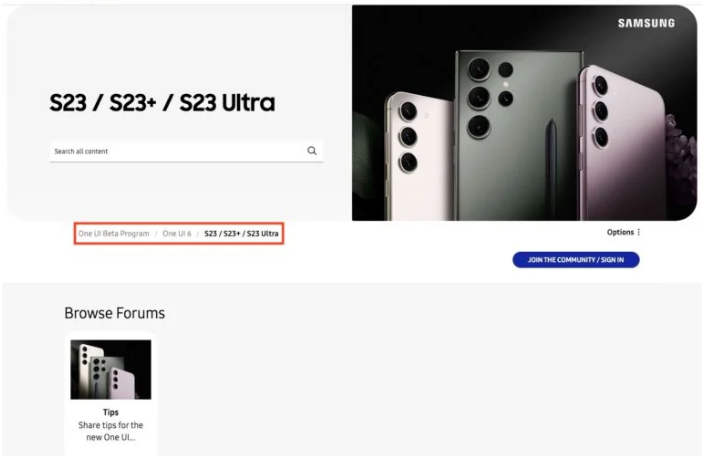Open the Options menu label
The height and width of the screenshot is (456, 702).
(x=620, y=232)
